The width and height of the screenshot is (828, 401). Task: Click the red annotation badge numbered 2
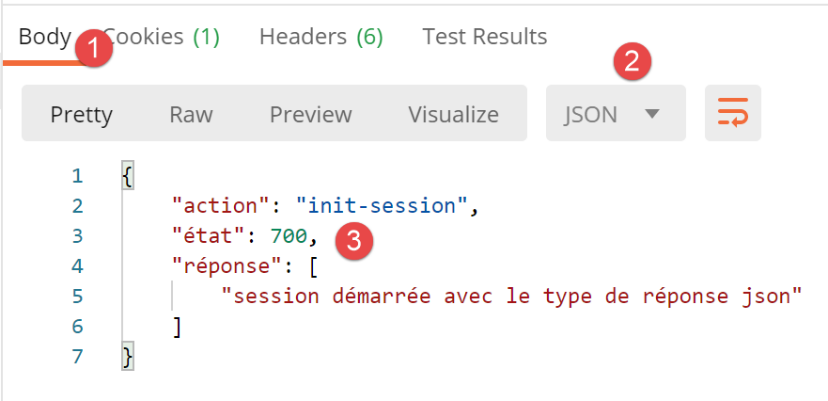coord(630,61)
